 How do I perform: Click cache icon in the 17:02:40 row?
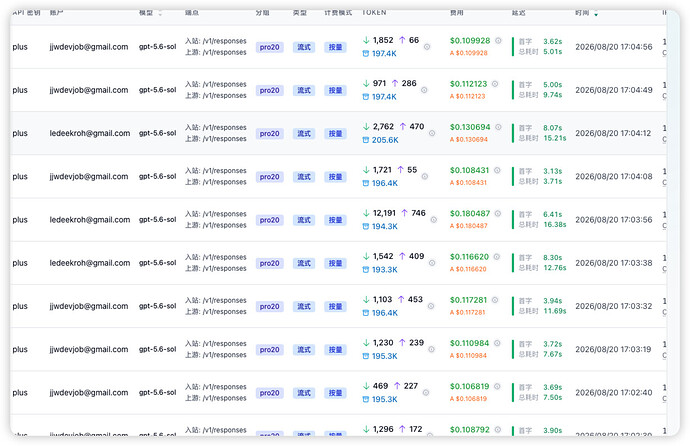(365, 399)
